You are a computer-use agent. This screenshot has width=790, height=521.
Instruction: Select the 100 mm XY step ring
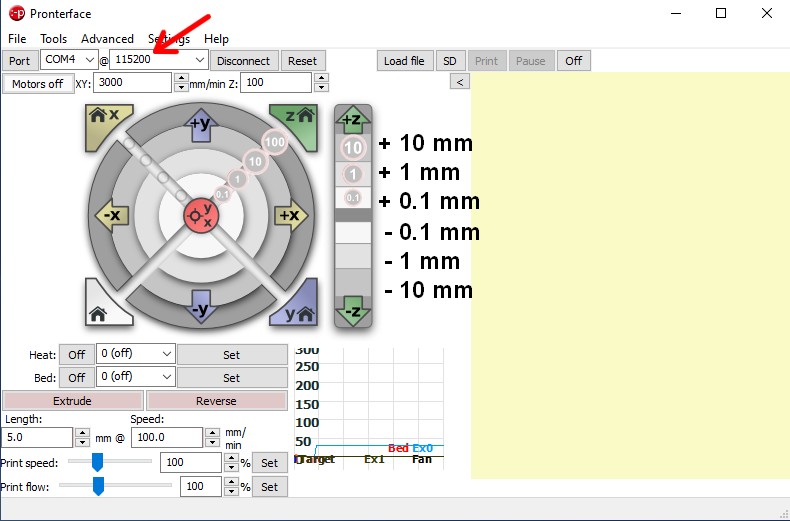pos(275,142)
